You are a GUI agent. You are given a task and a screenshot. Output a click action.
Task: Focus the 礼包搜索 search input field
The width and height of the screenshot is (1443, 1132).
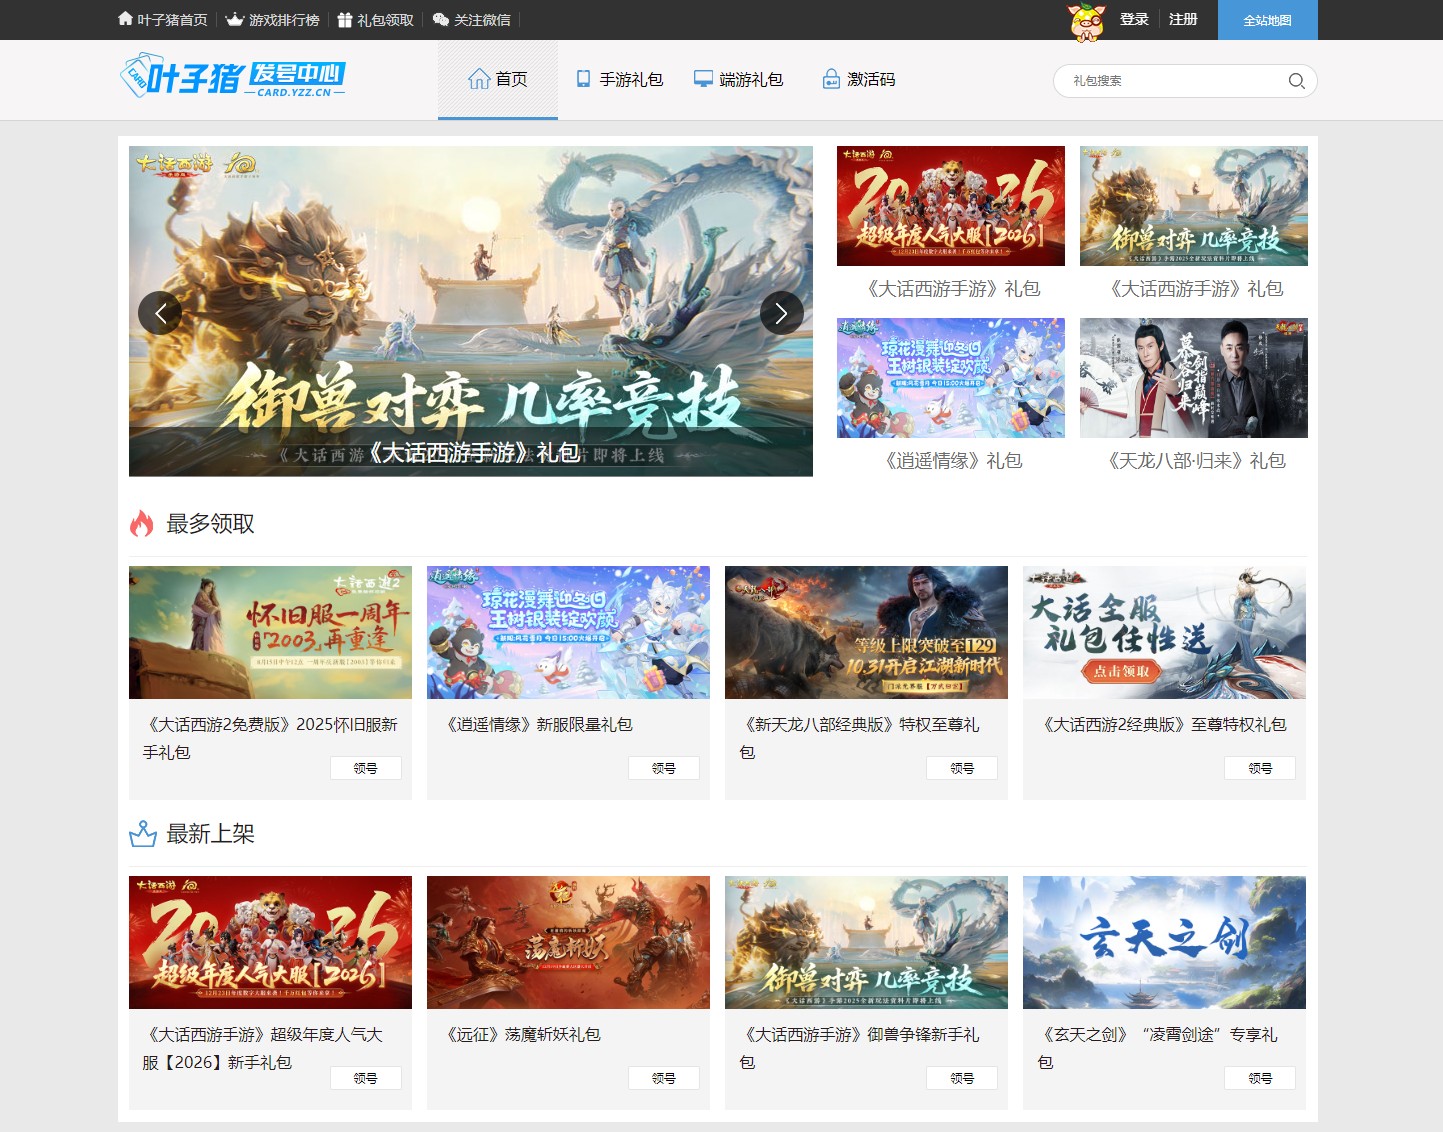(1172, 81)
